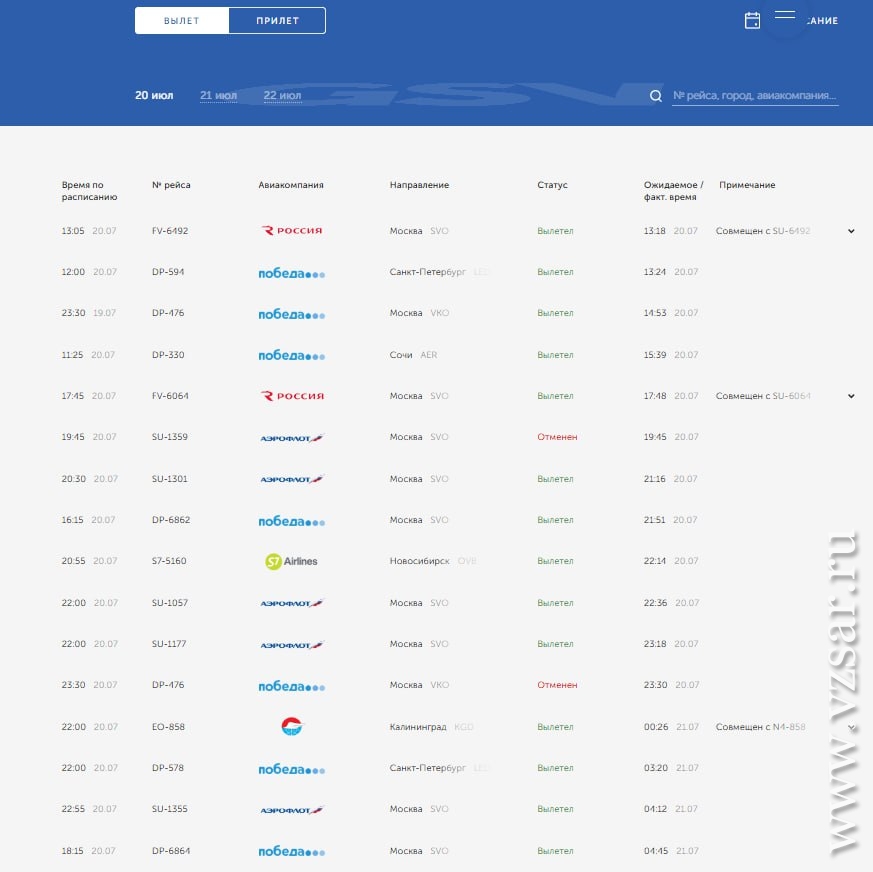Click the search magnifier icon
This screenshot has width=873, height=872.
656,96
